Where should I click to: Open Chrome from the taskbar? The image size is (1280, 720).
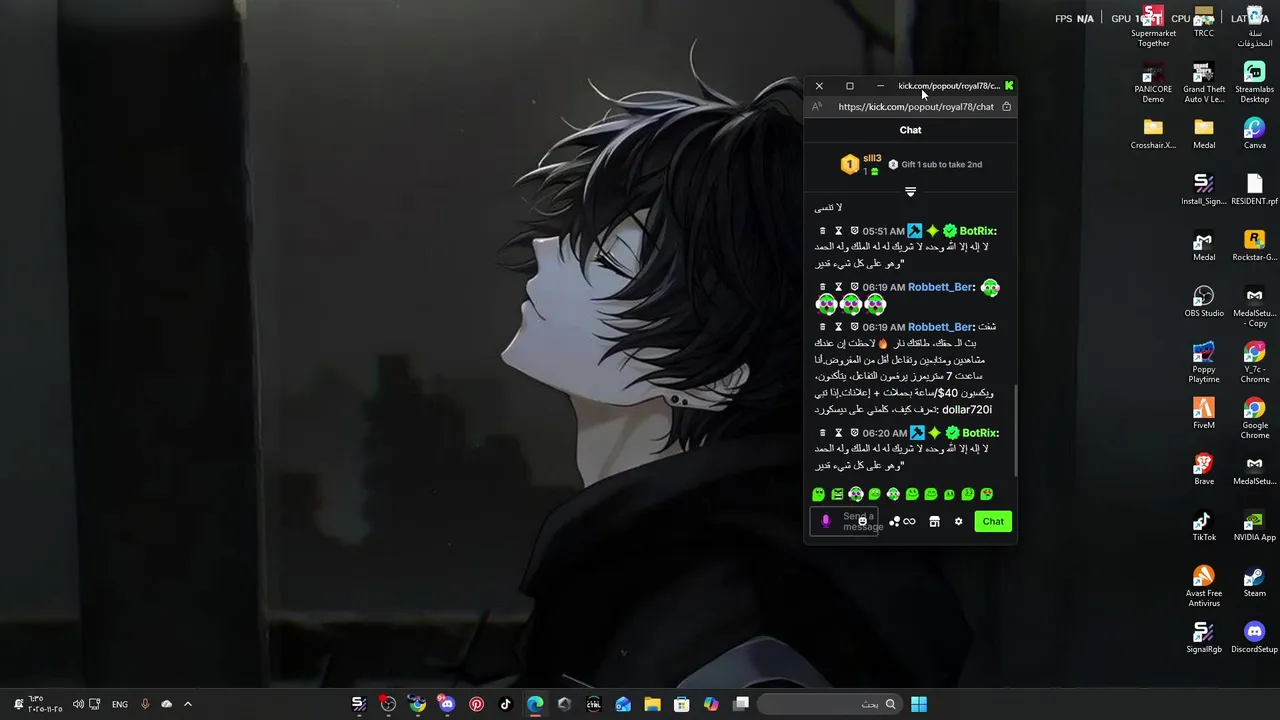[x=417, y=704]
